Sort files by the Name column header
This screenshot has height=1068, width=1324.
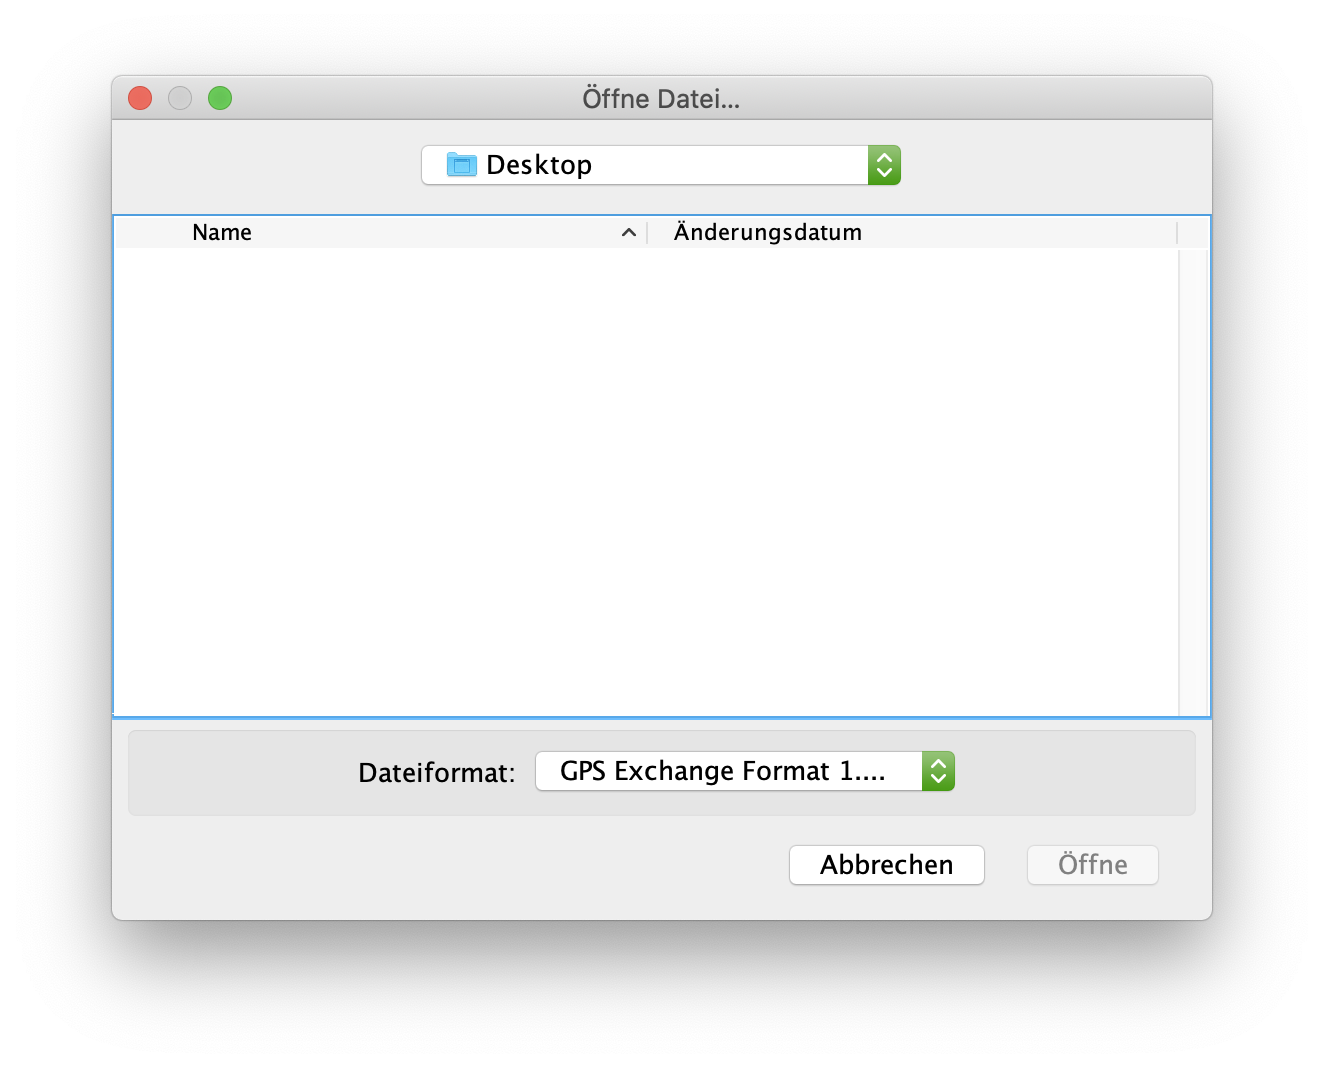tap(222, 233)
